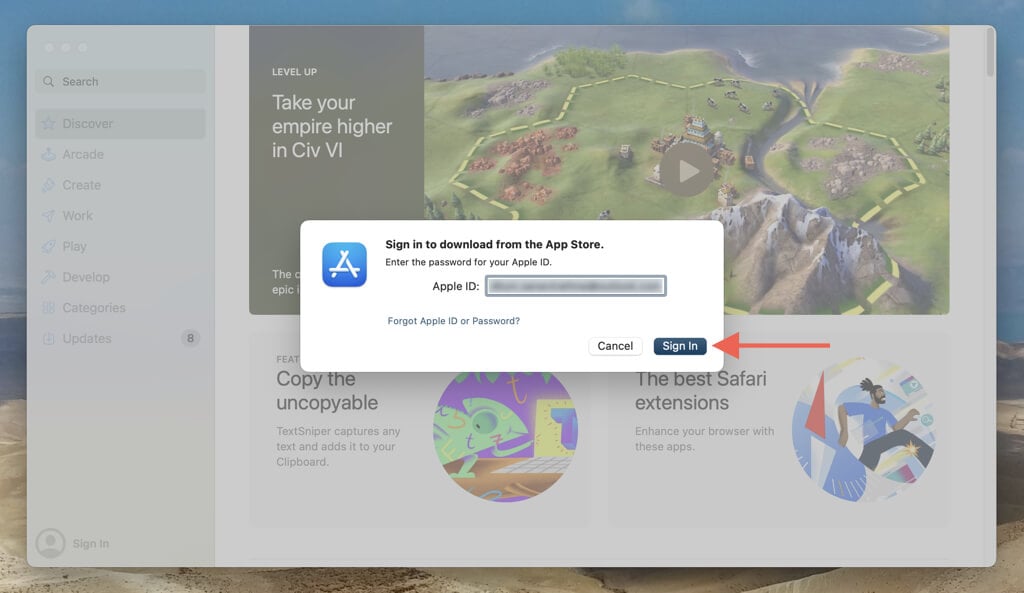Click the Sign In label in the sidebar
This screenshot has width=1024, height=593.
(91, 543)
